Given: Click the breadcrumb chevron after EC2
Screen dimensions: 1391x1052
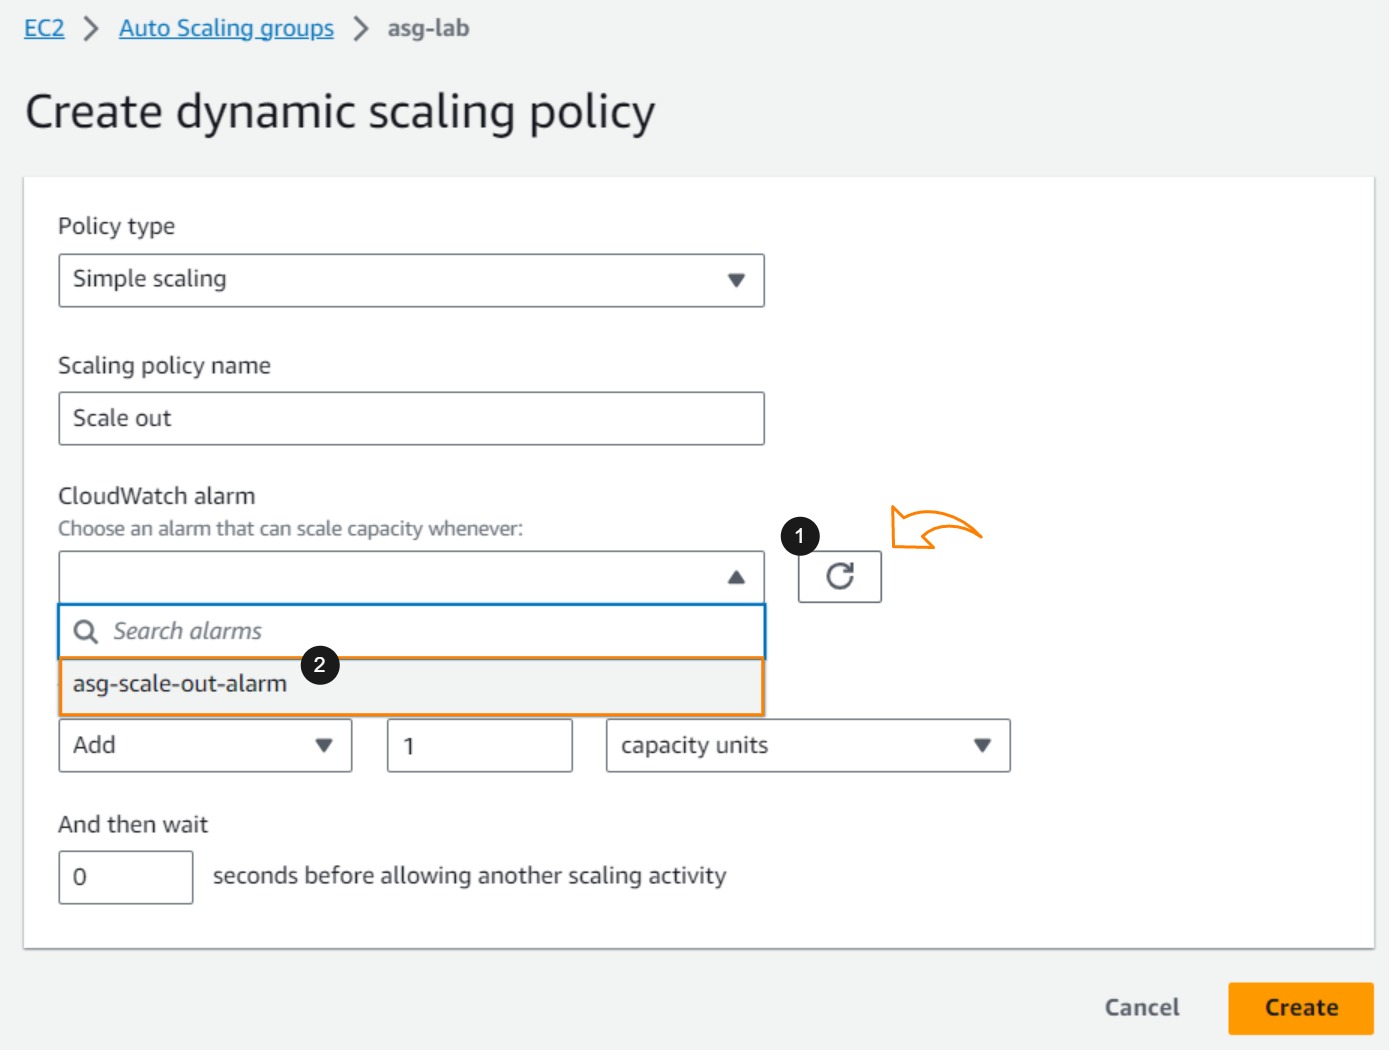Looking at the screenshot, I should coord(91,29).
